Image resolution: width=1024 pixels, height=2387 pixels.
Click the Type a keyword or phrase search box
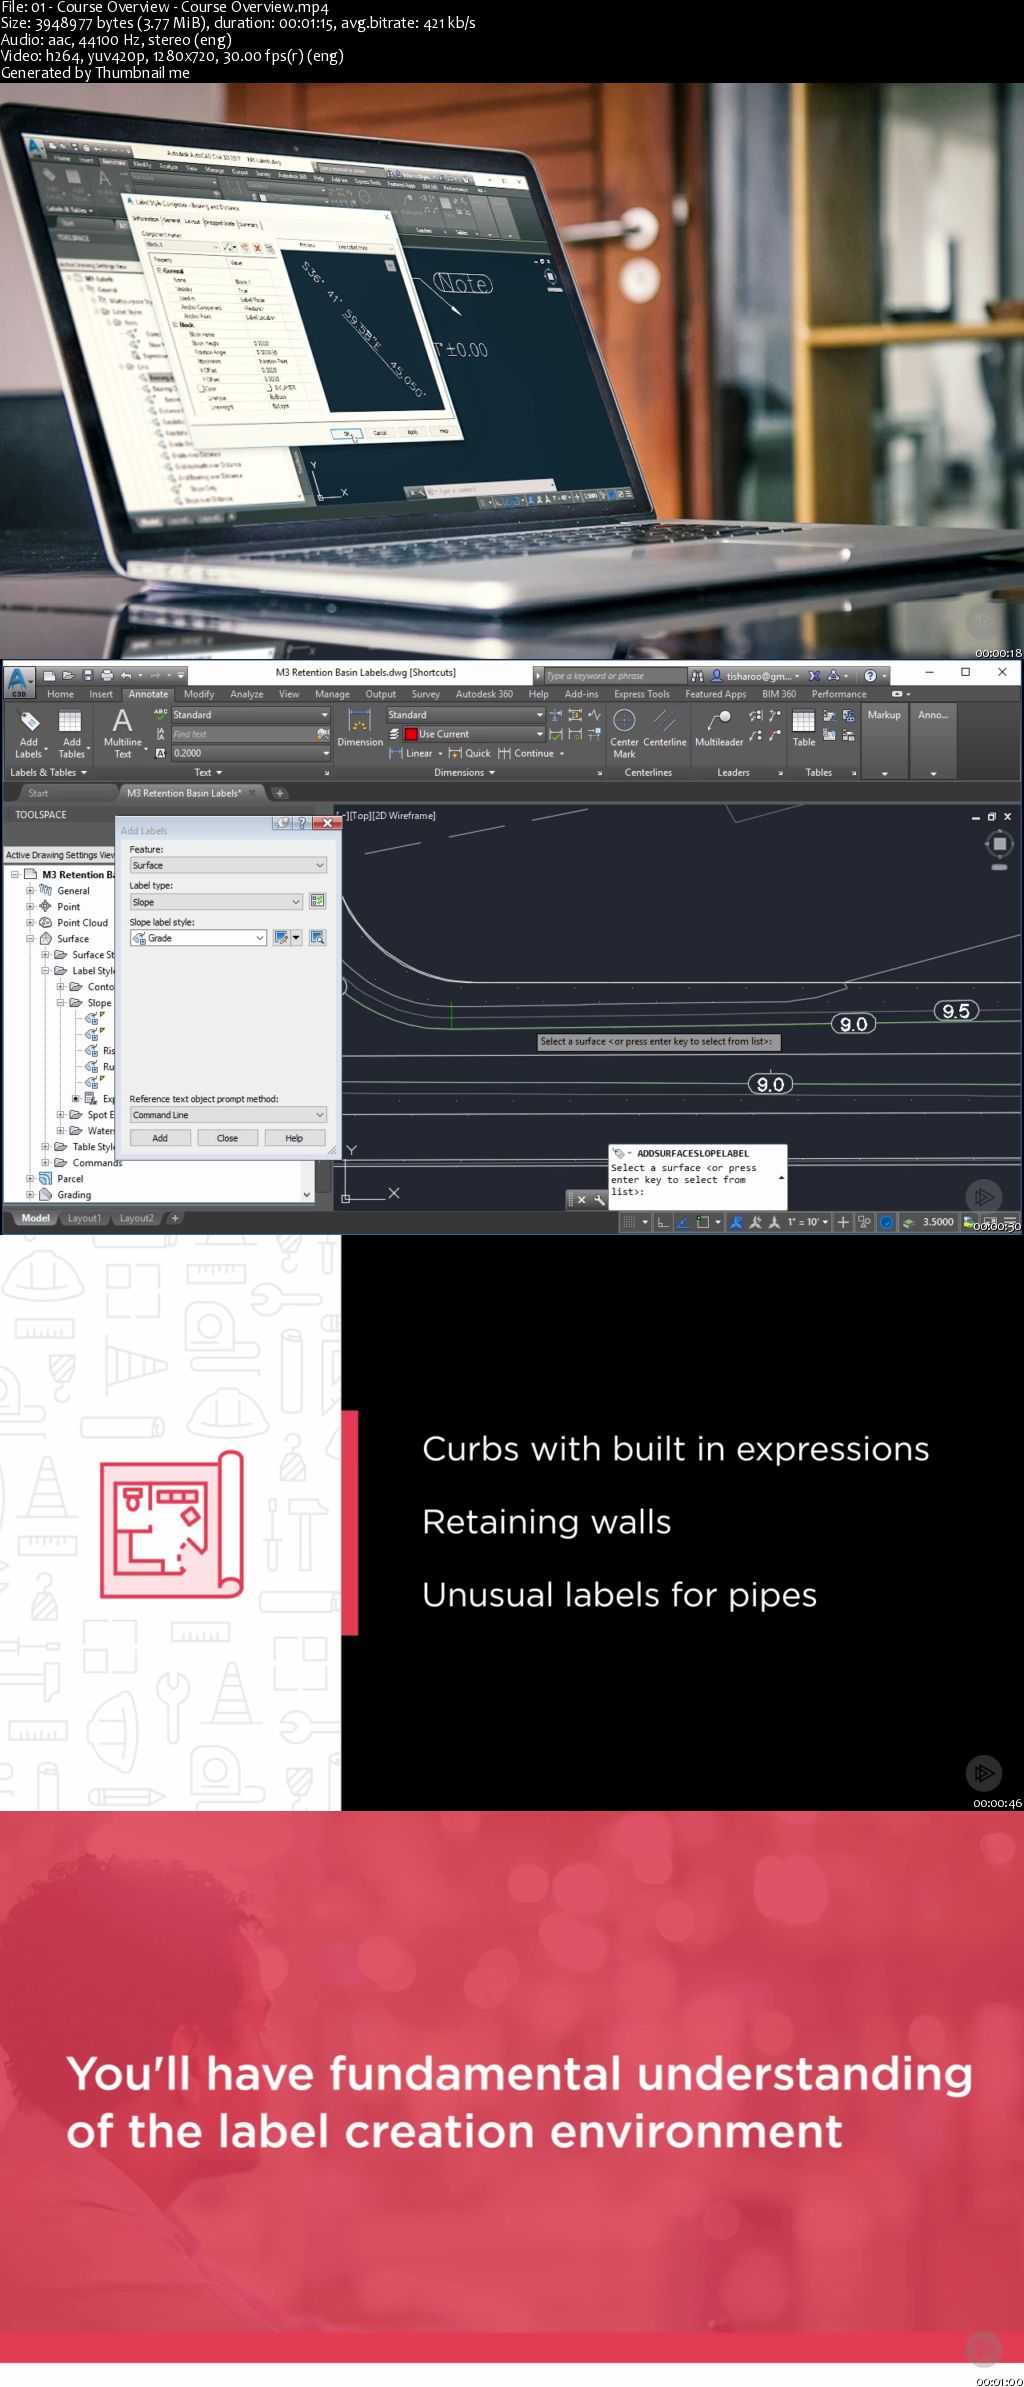pyautogui.click(x=615, y=676)
